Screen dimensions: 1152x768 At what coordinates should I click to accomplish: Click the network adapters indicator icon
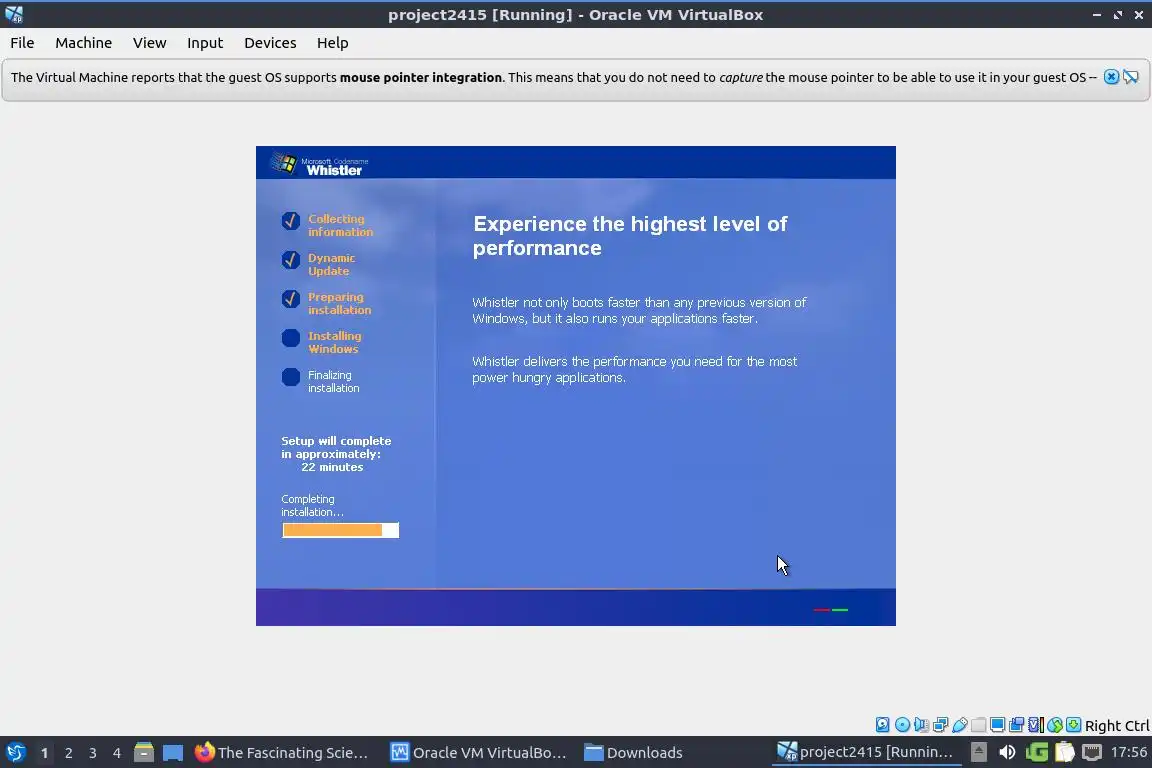click(x=940, y=725)
